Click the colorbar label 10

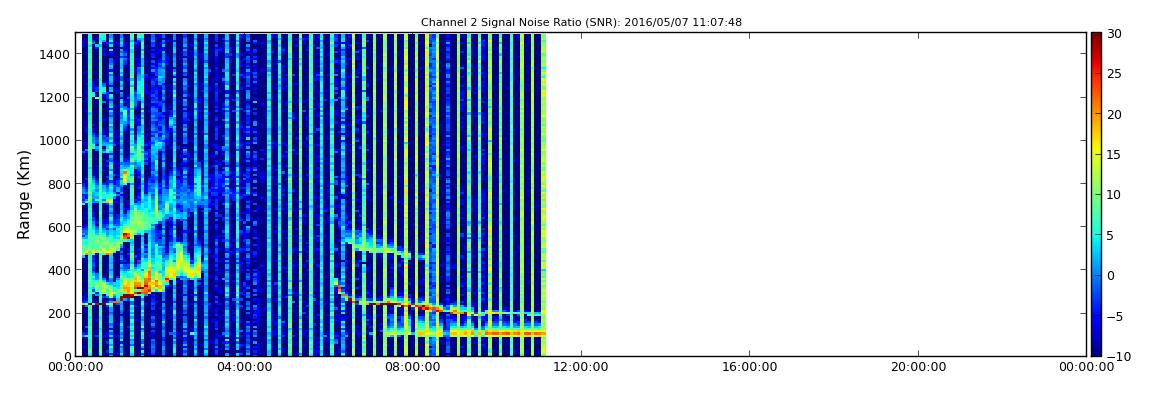[1113, 195]
